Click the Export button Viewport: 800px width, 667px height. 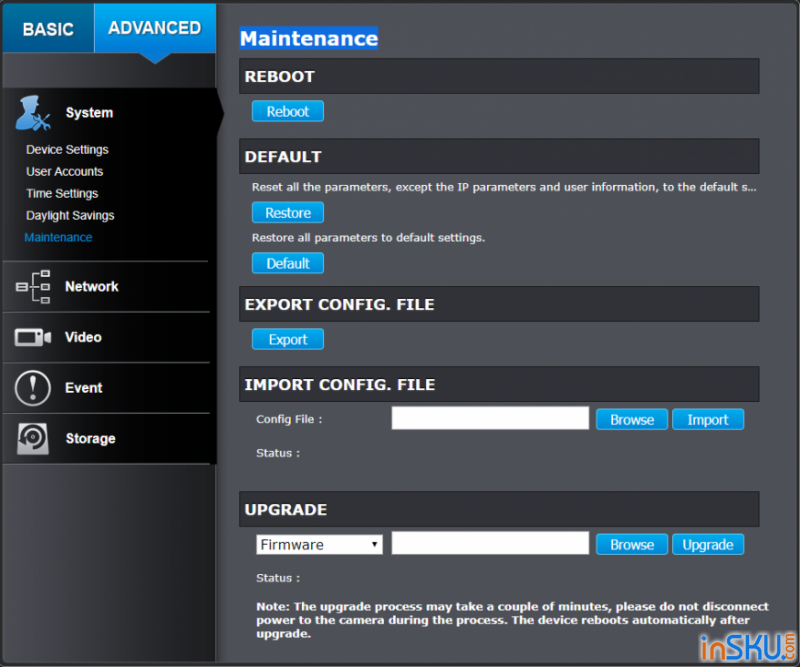click(x=288, y=339)
